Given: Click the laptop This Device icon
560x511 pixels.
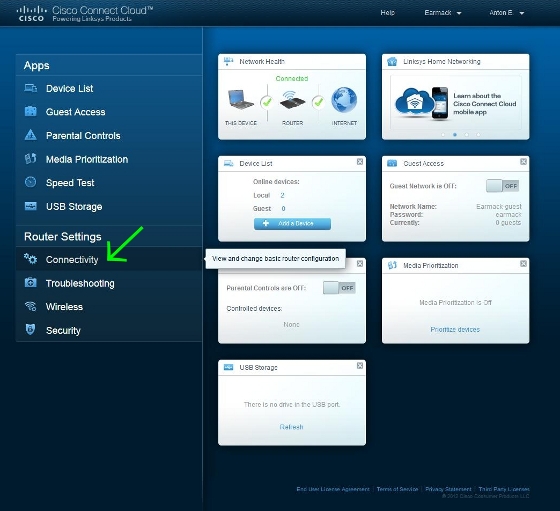Looking at the screenshot, I should (241, 100).
